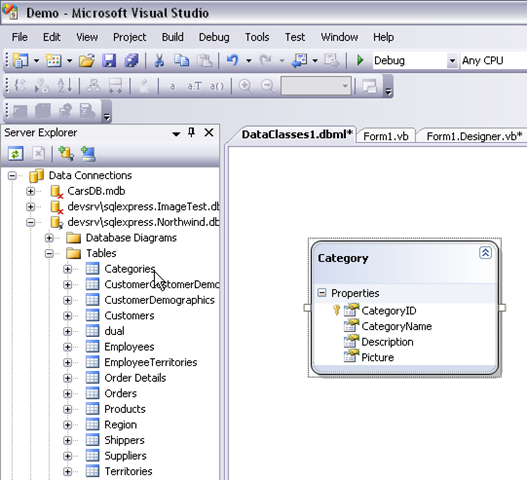Expand the CarsDB.mdb connection node
The width and height of the screenshot is (527, 480).
[30, 191]
